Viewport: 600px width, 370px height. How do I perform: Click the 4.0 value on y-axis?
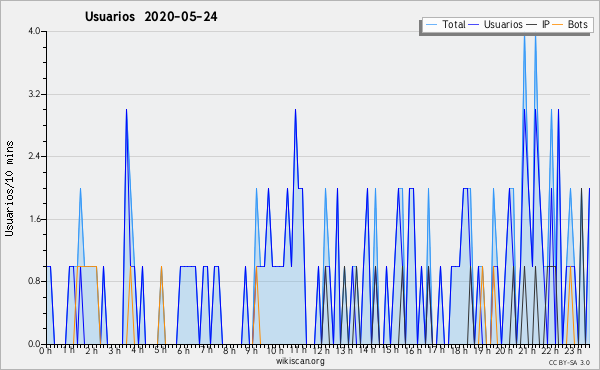coord(34,31)
